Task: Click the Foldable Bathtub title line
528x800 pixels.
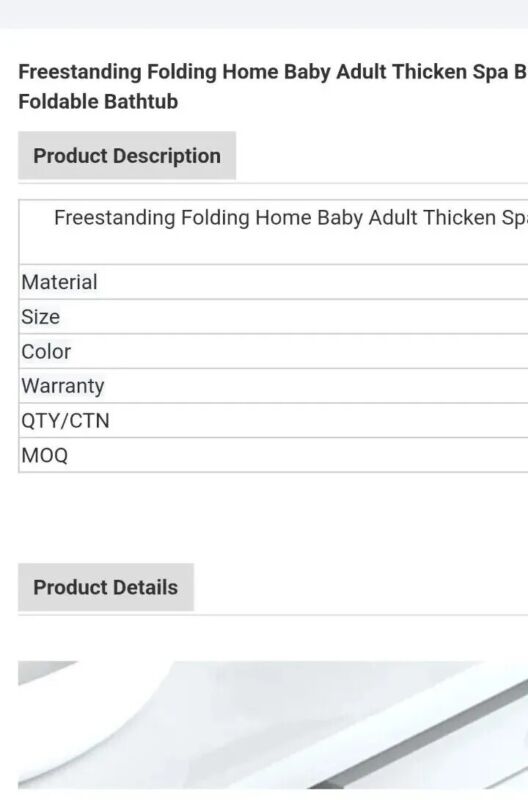Action: 98,102
